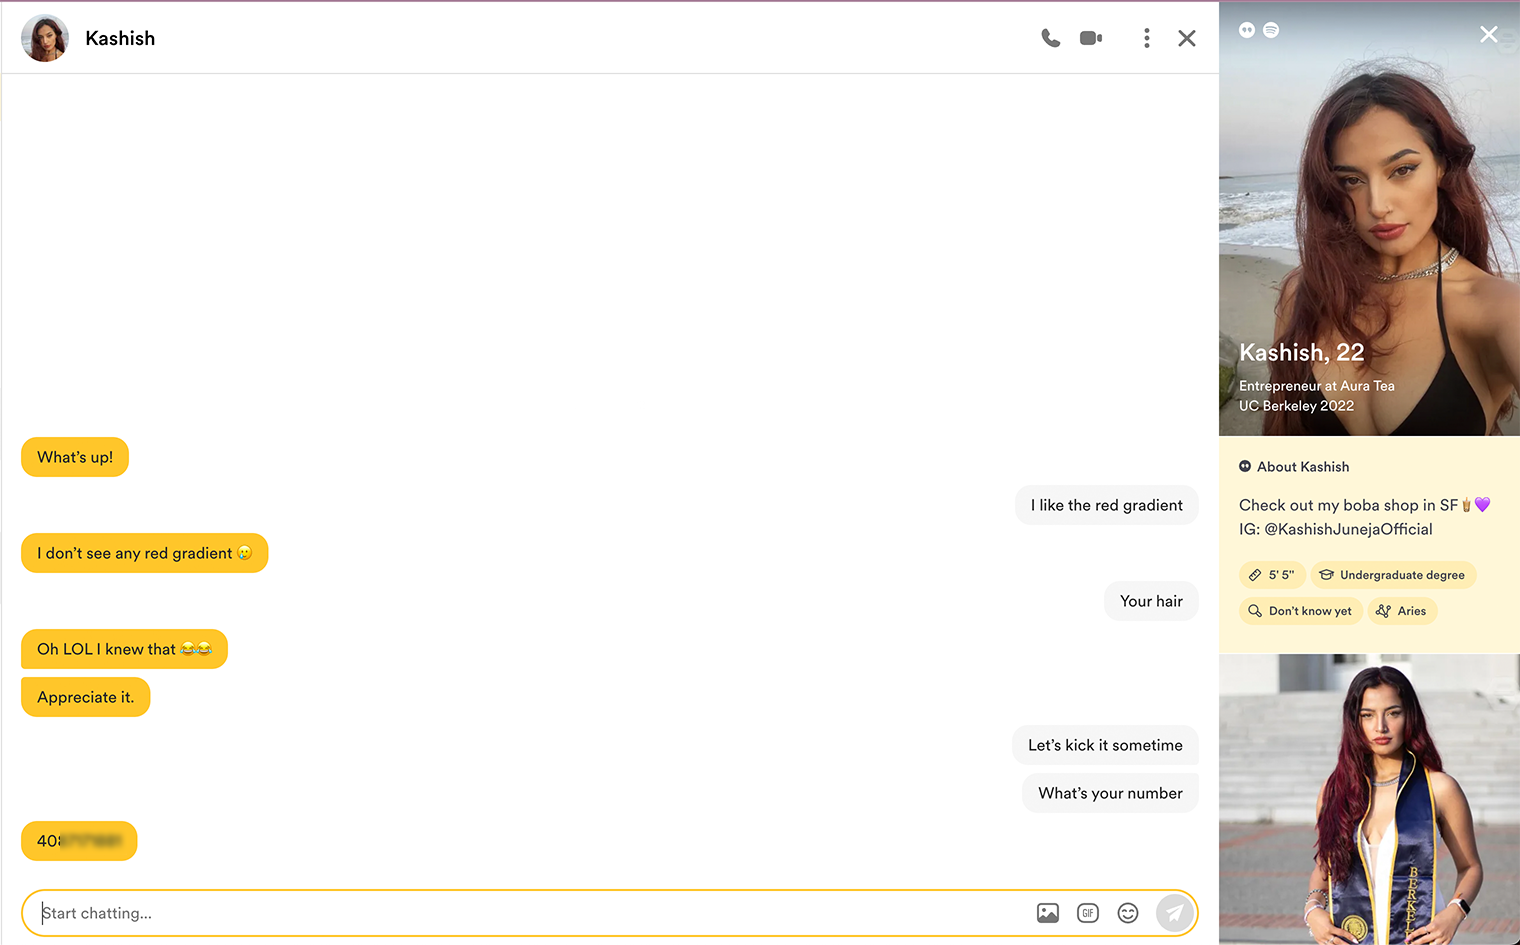Select the Undergraduate degree badge

pos(1392,575)
